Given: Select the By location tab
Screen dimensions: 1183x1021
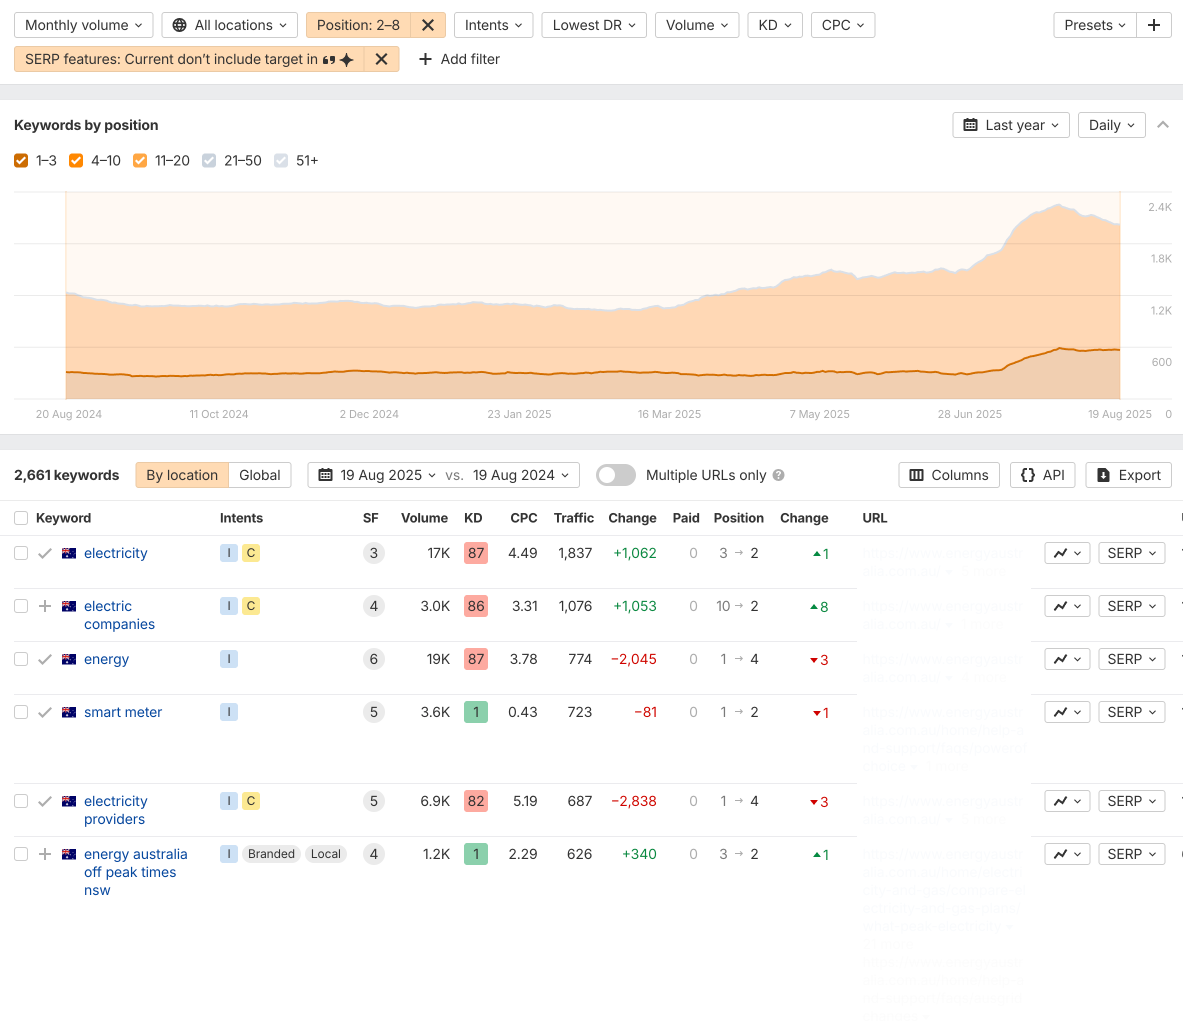Looking at the screenshot, I should point(182,475).
